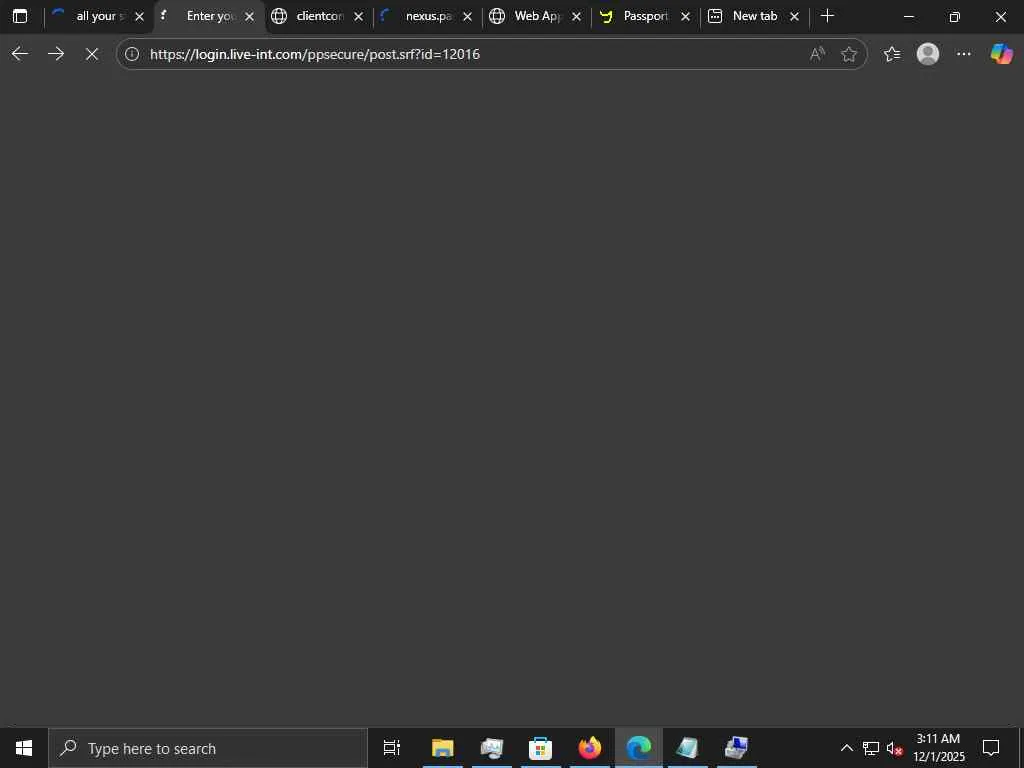
Task: Go back to the previous page
Action: pyautogui.click(x=20, y=54)
